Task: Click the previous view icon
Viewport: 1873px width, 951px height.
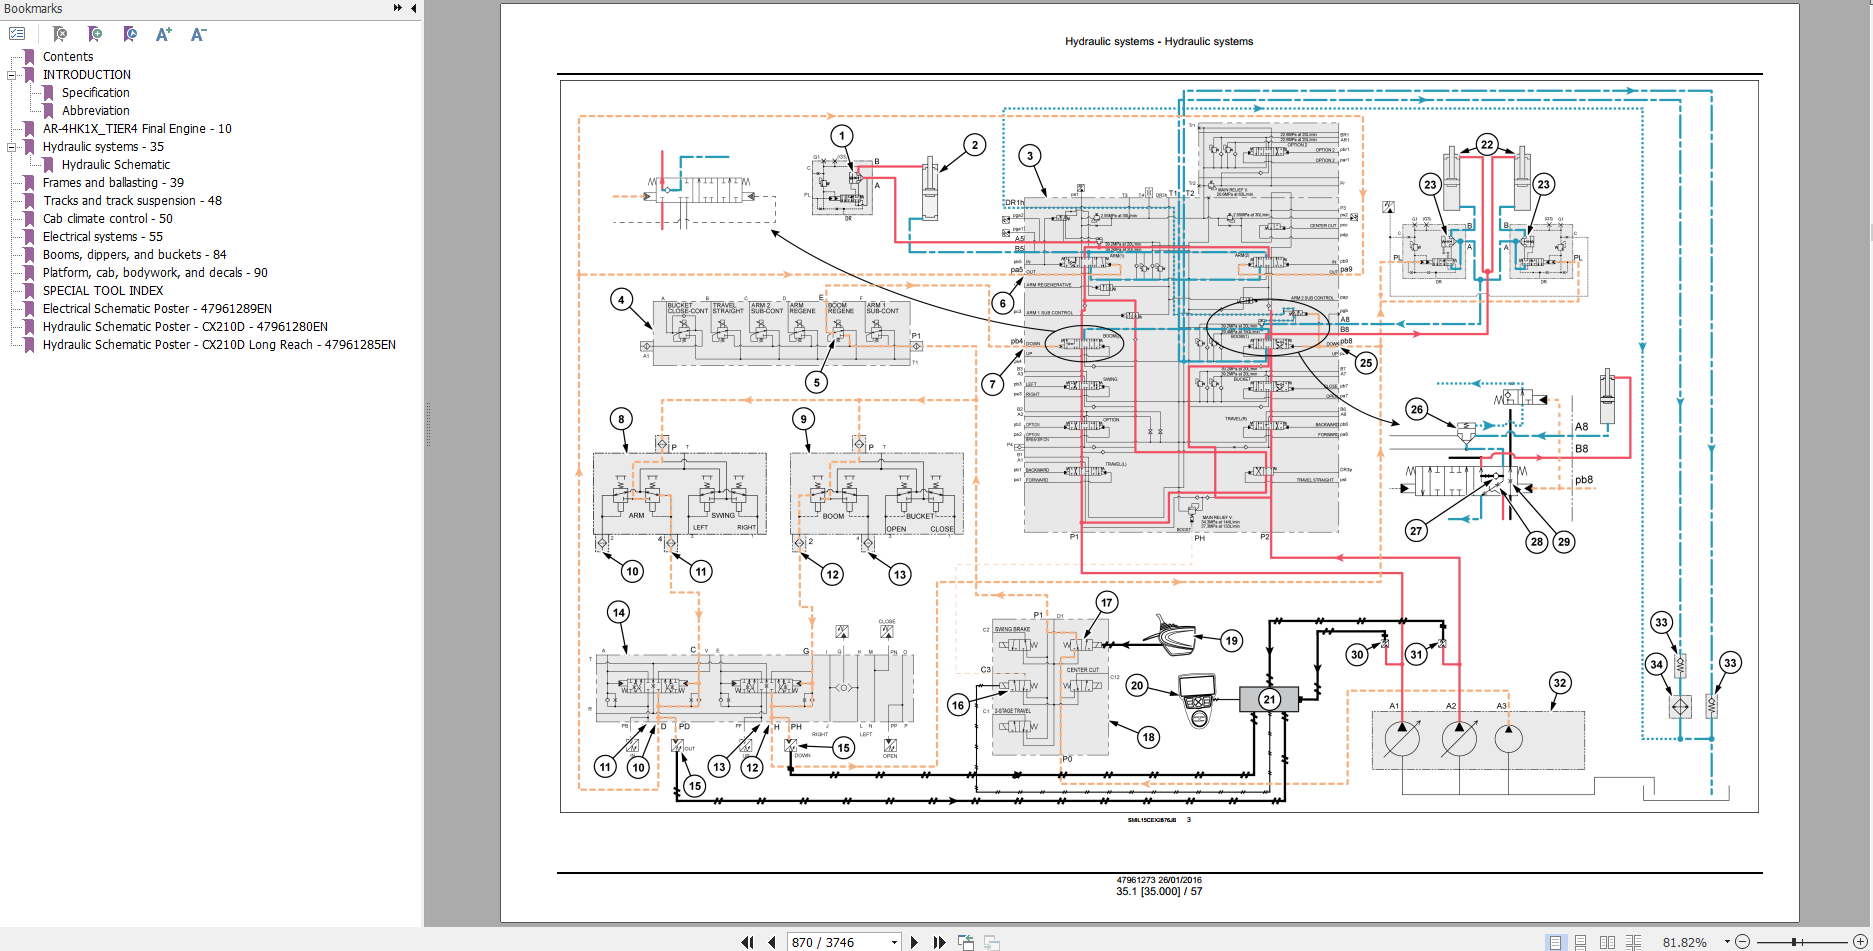Action: 966,942
